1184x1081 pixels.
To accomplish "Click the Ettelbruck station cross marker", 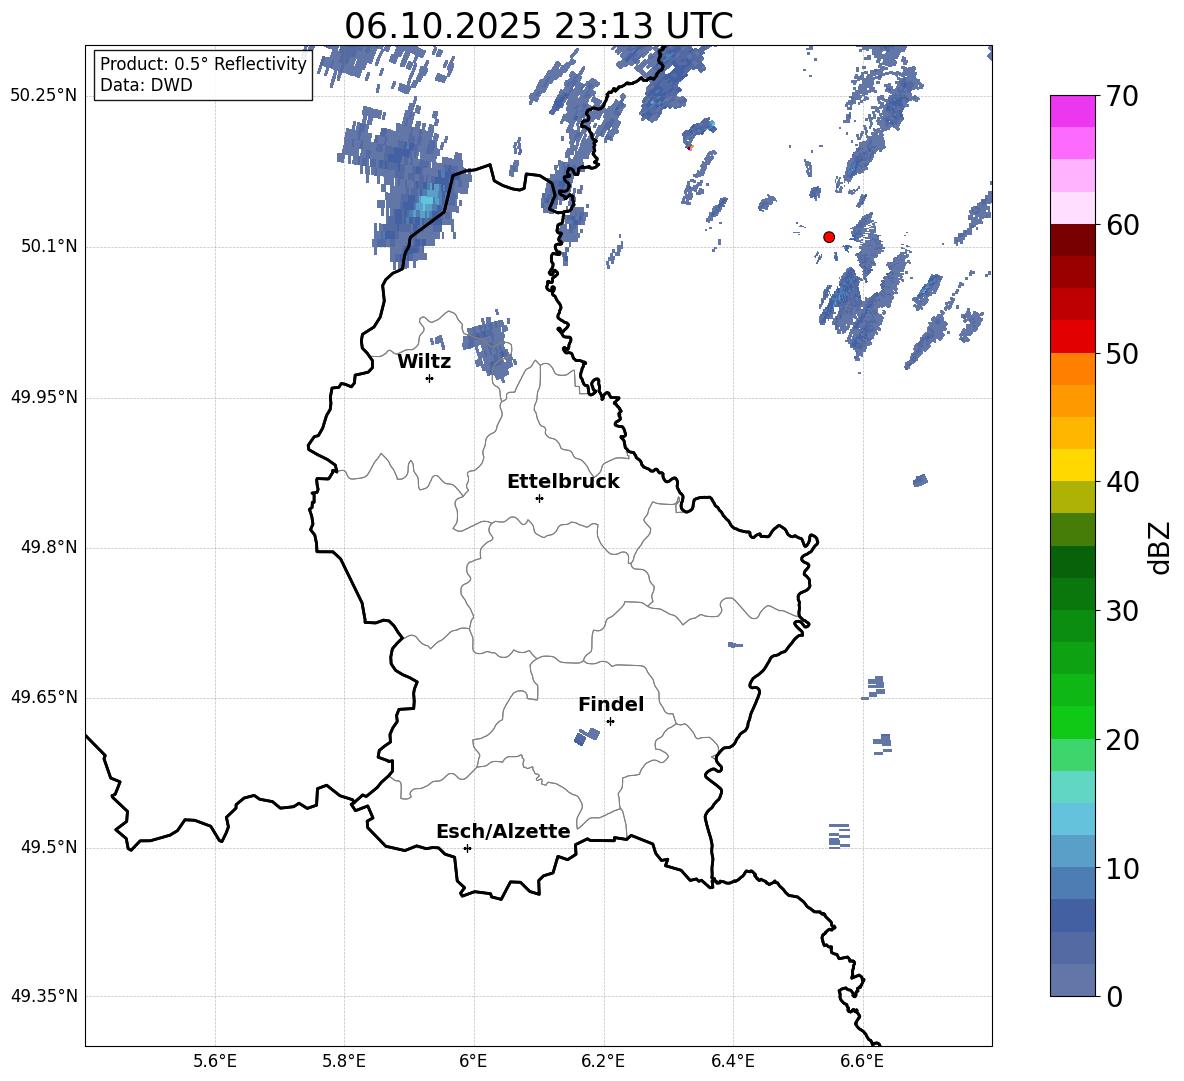I will coord(539,498).
